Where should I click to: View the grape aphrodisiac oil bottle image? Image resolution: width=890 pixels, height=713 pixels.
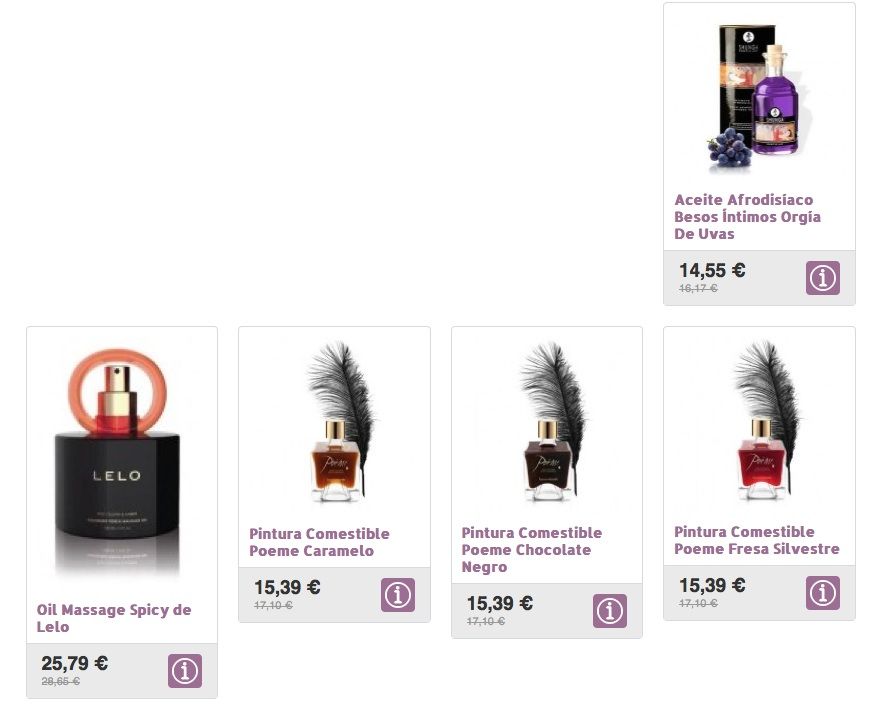(x=754, y=98)
